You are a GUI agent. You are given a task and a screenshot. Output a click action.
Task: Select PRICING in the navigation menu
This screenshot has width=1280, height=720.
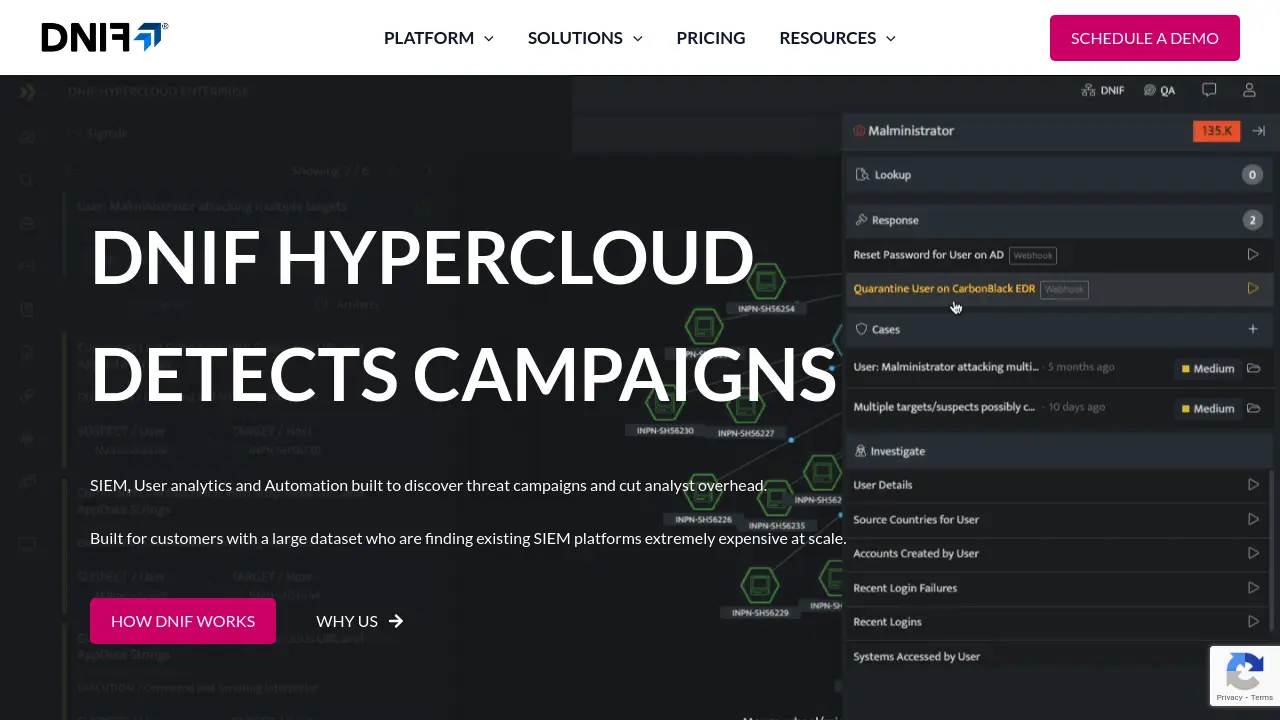[711, 38]
